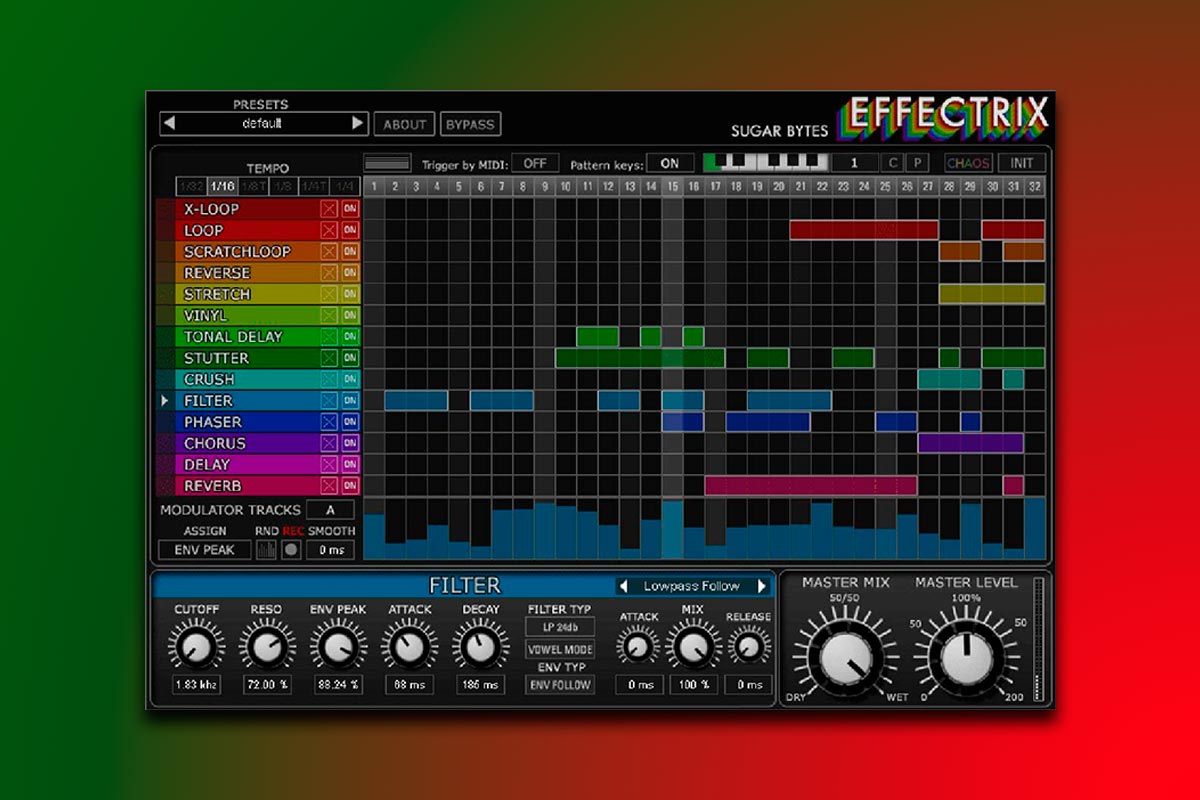Click the CUTOFF knob
Screen dimensions: 1200x800
(x=196, y=646)
